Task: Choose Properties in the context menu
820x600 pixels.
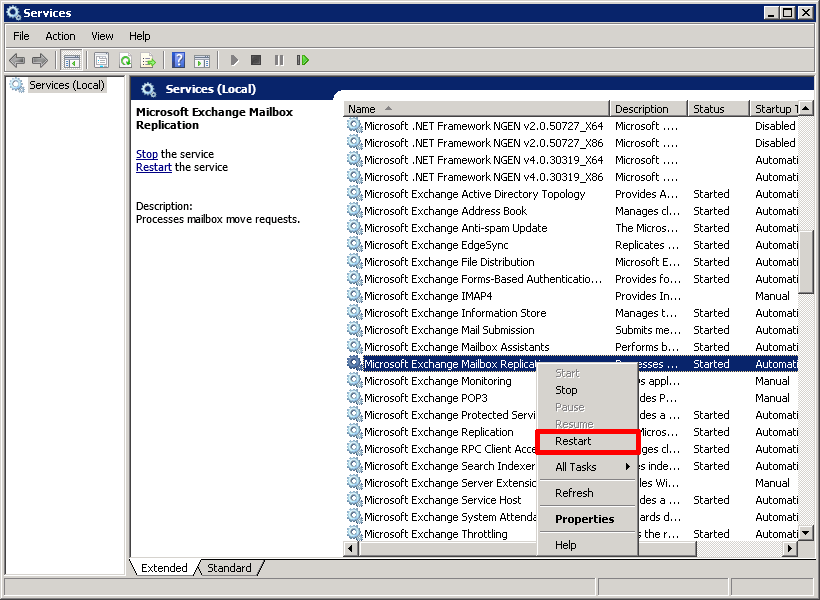Action: (587, 519)
